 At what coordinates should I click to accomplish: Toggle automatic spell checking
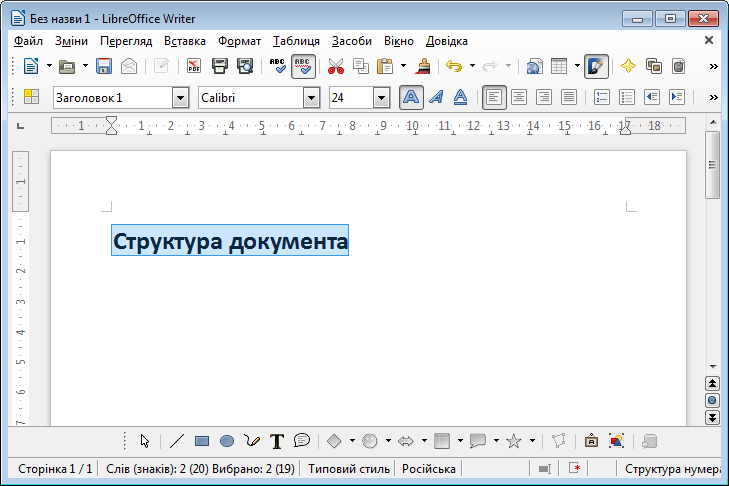[x=304, y=66]
